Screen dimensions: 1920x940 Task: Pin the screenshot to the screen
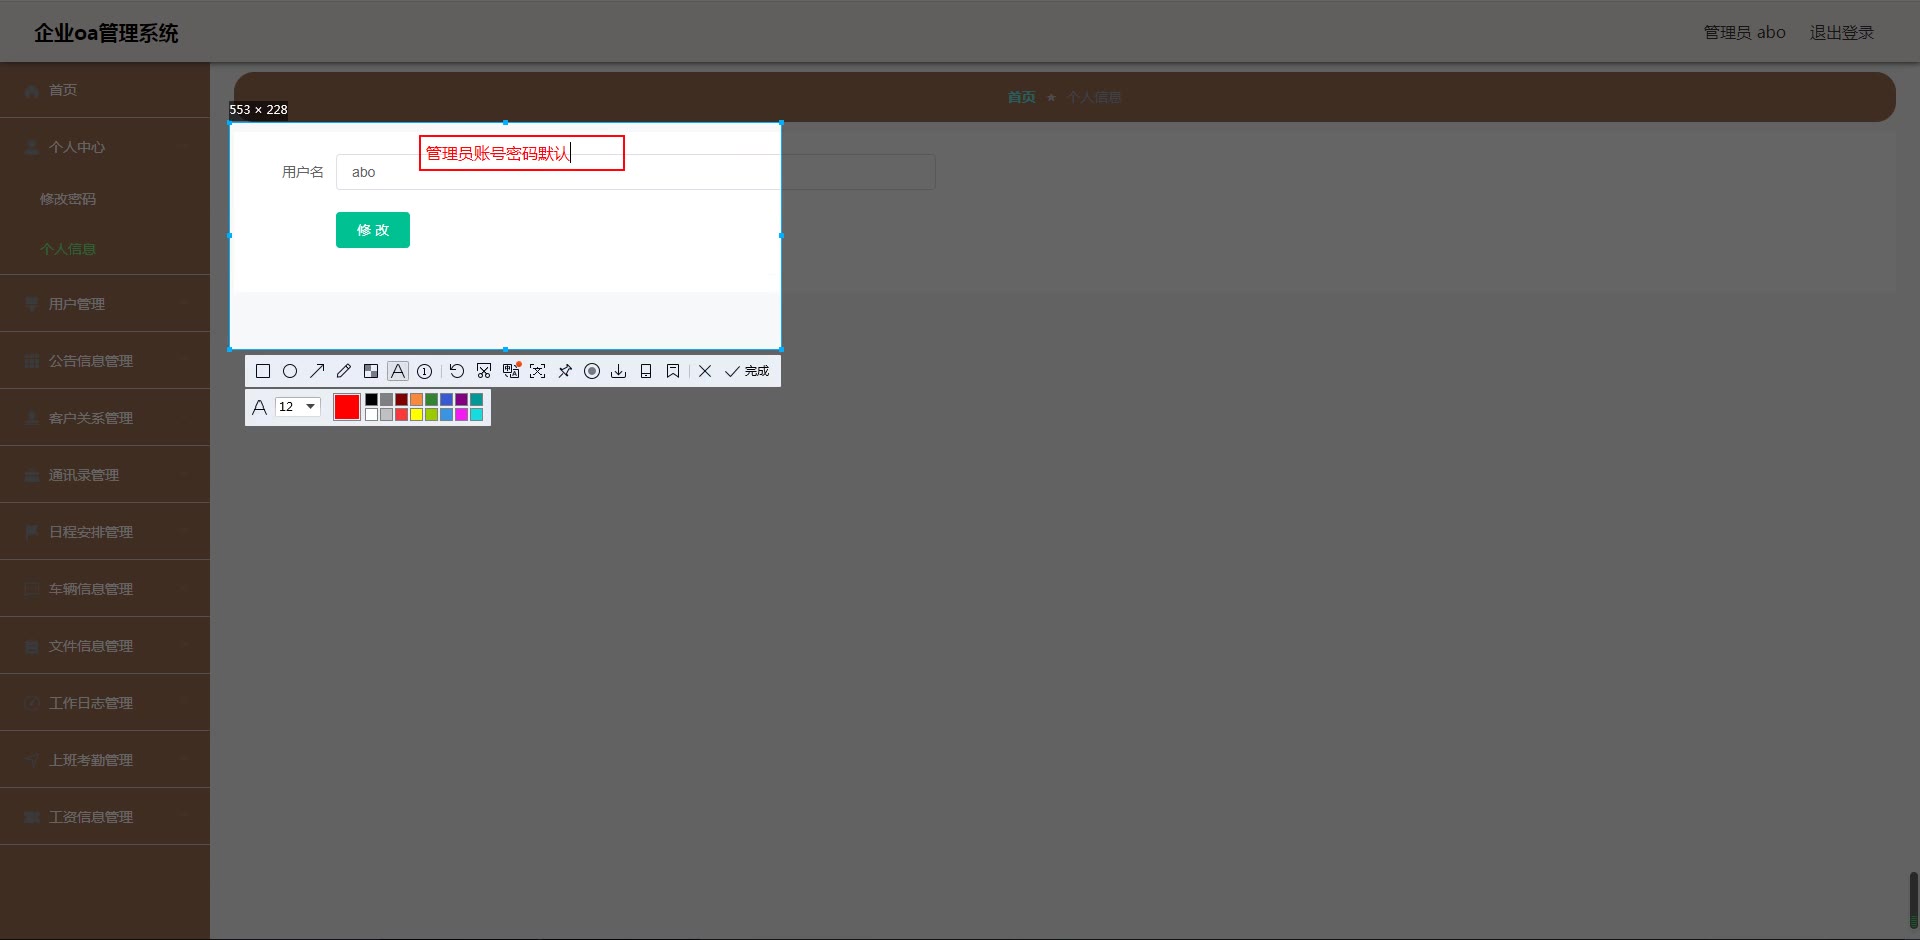pos(565,371)
